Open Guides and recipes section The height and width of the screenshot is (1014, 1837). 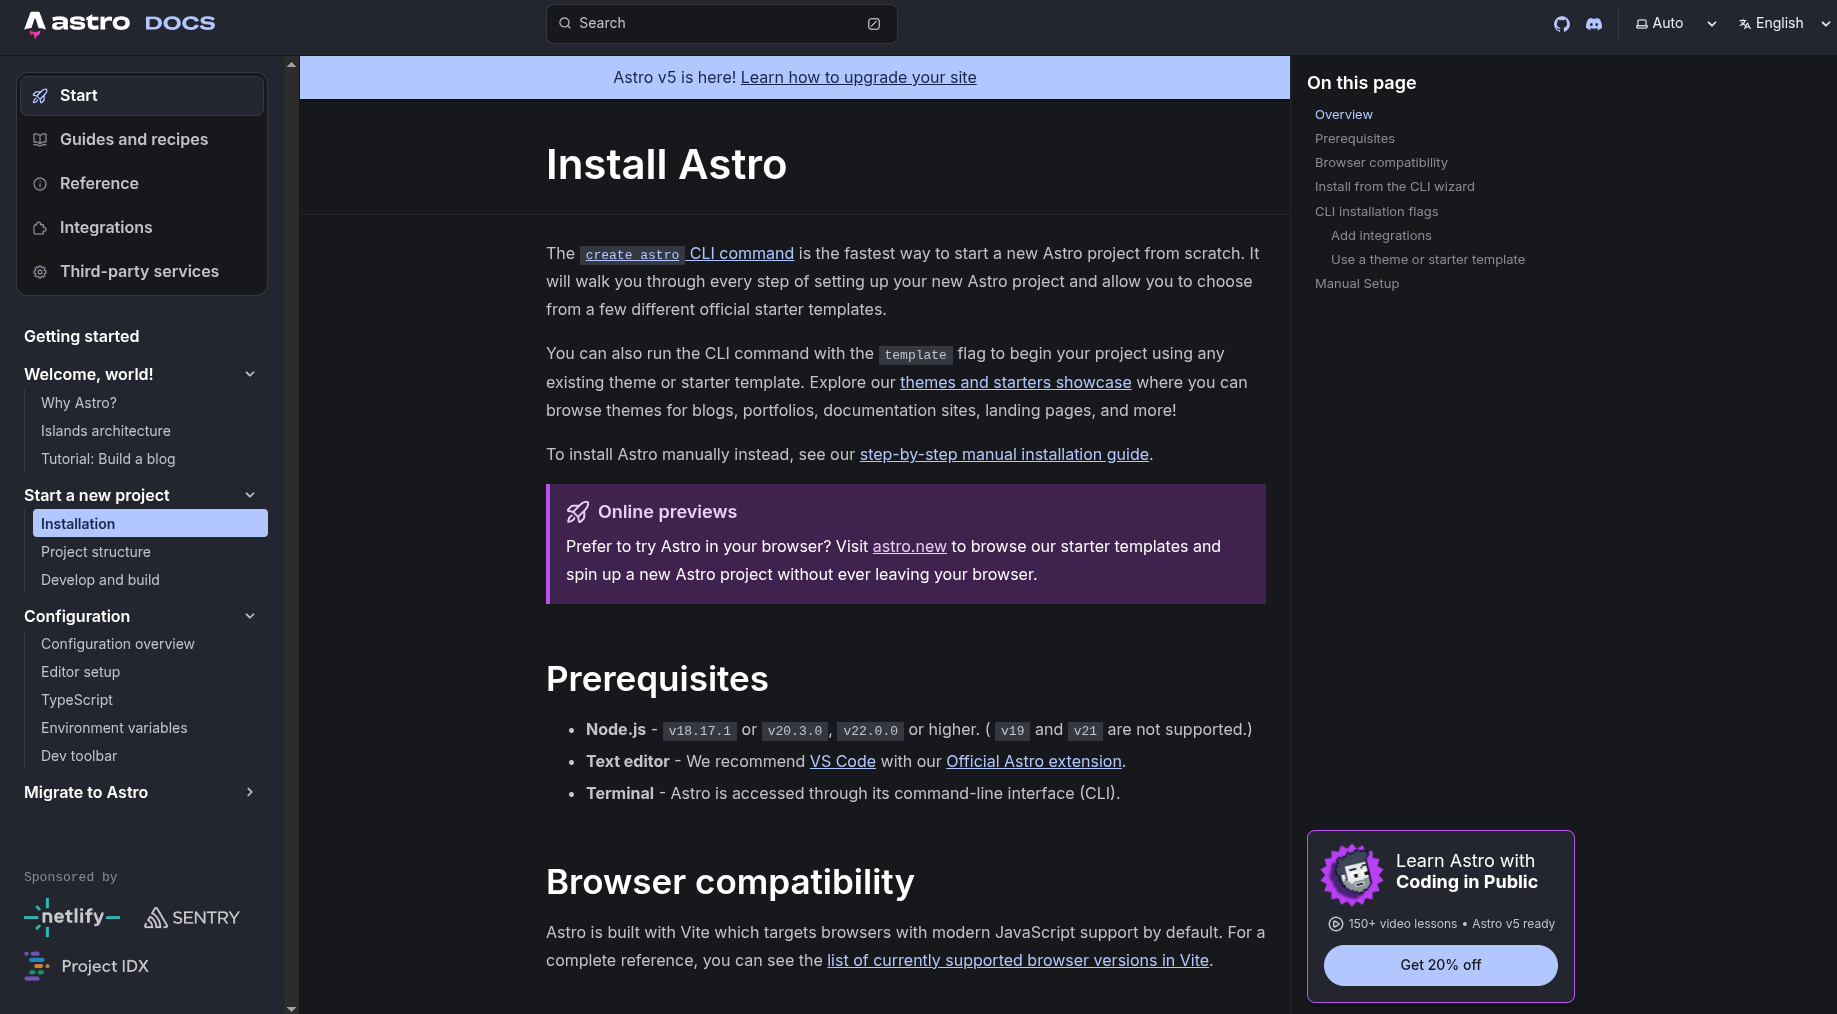(x=133, y=139)
